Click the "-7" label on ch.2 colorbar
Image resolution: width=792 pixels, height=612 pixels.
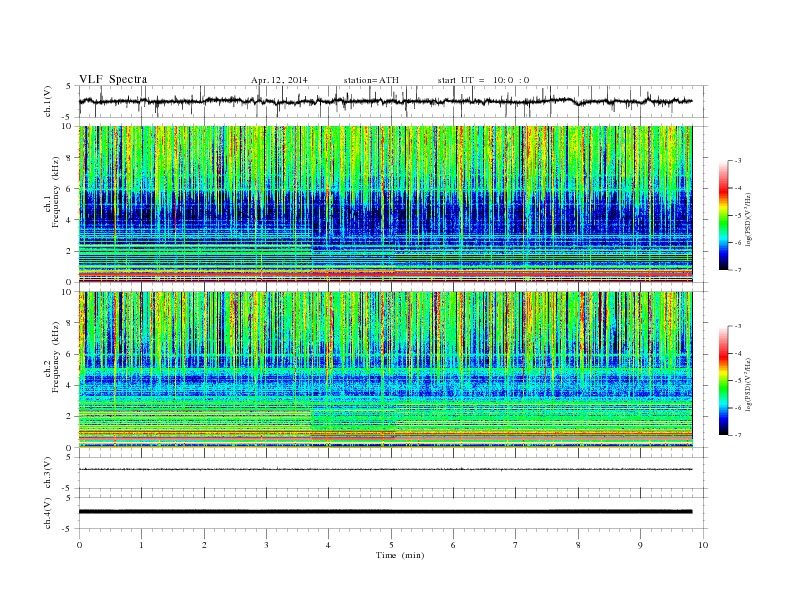(x=737, y=435)
